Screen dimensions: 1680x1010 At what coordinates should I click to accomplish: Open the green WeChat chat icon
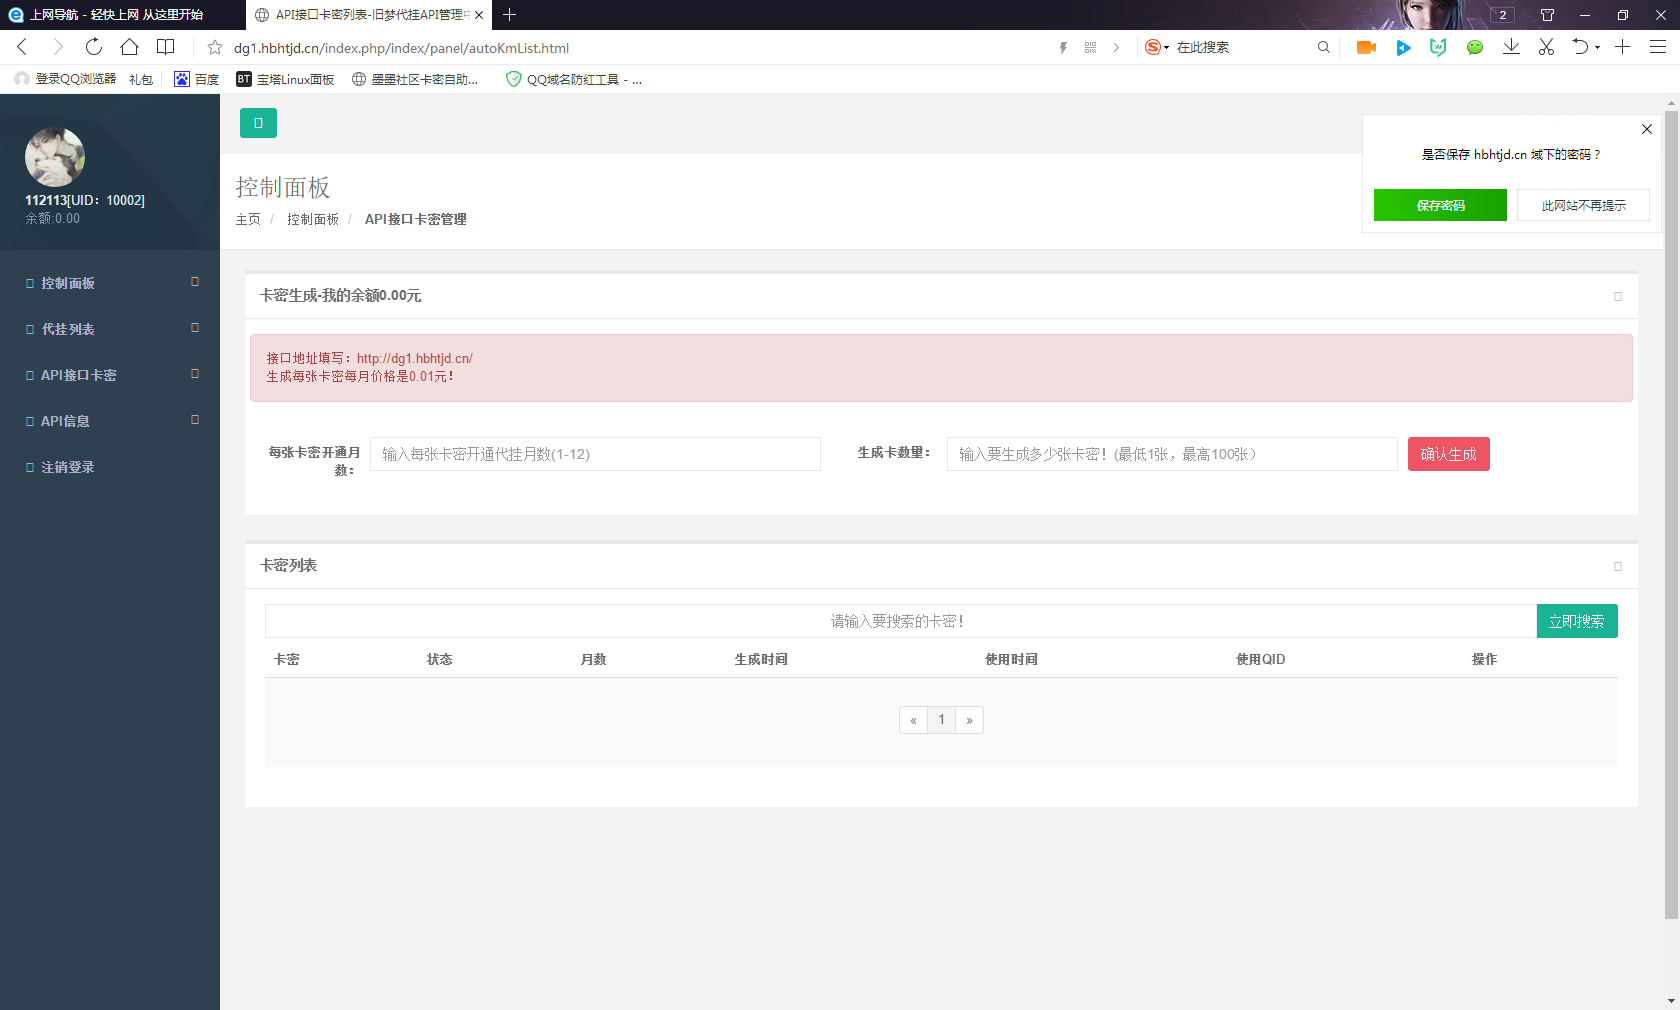coord(1474,47)
